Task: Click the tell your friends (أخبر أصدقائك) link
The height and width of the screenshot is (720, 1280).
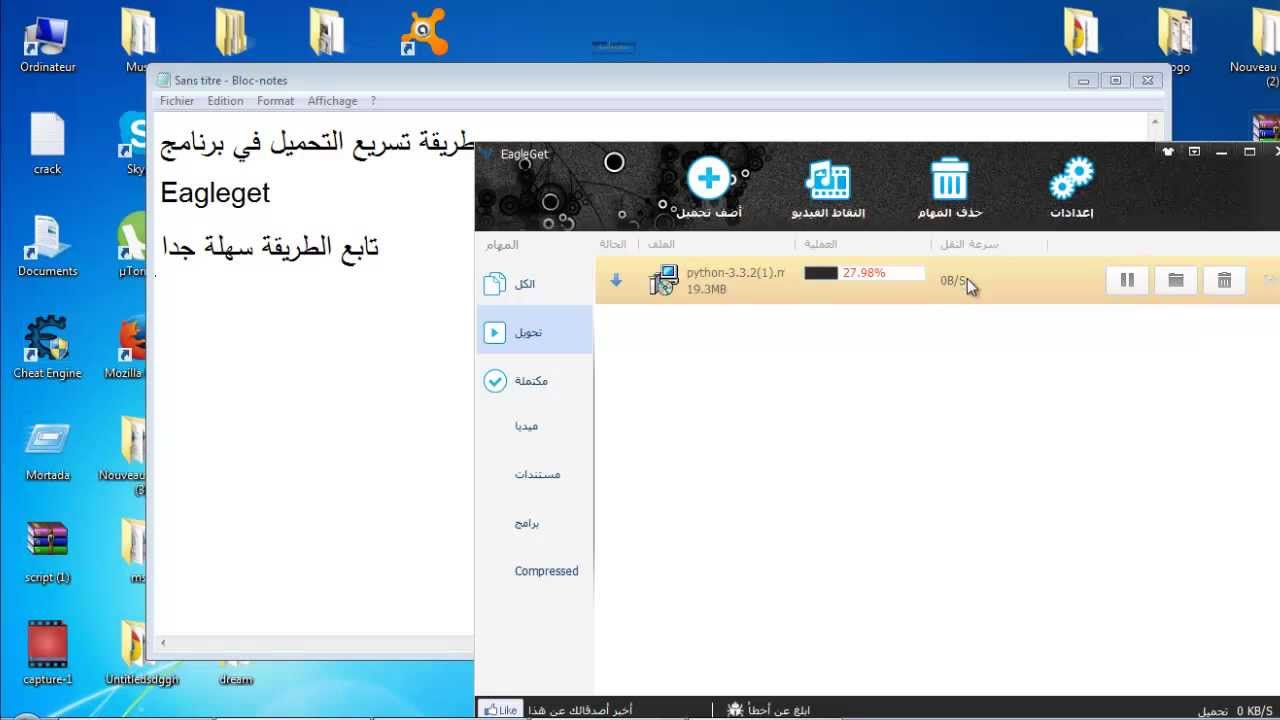Action: point(580,710)
